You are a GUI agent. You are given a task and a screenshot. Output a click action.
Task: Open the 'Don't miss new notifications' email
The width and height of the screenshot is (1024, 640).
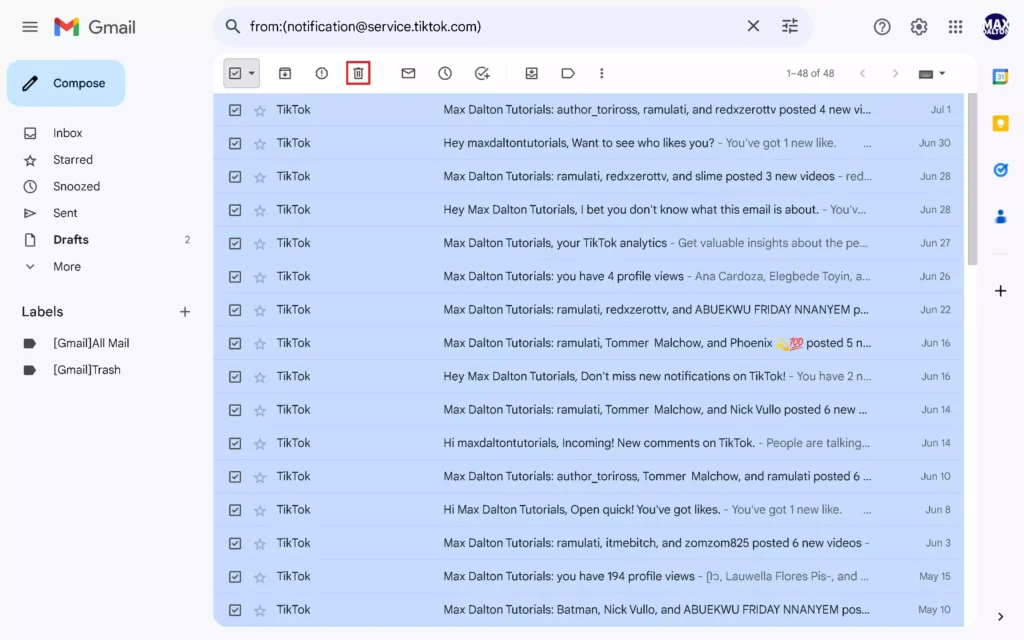(588, 377)
